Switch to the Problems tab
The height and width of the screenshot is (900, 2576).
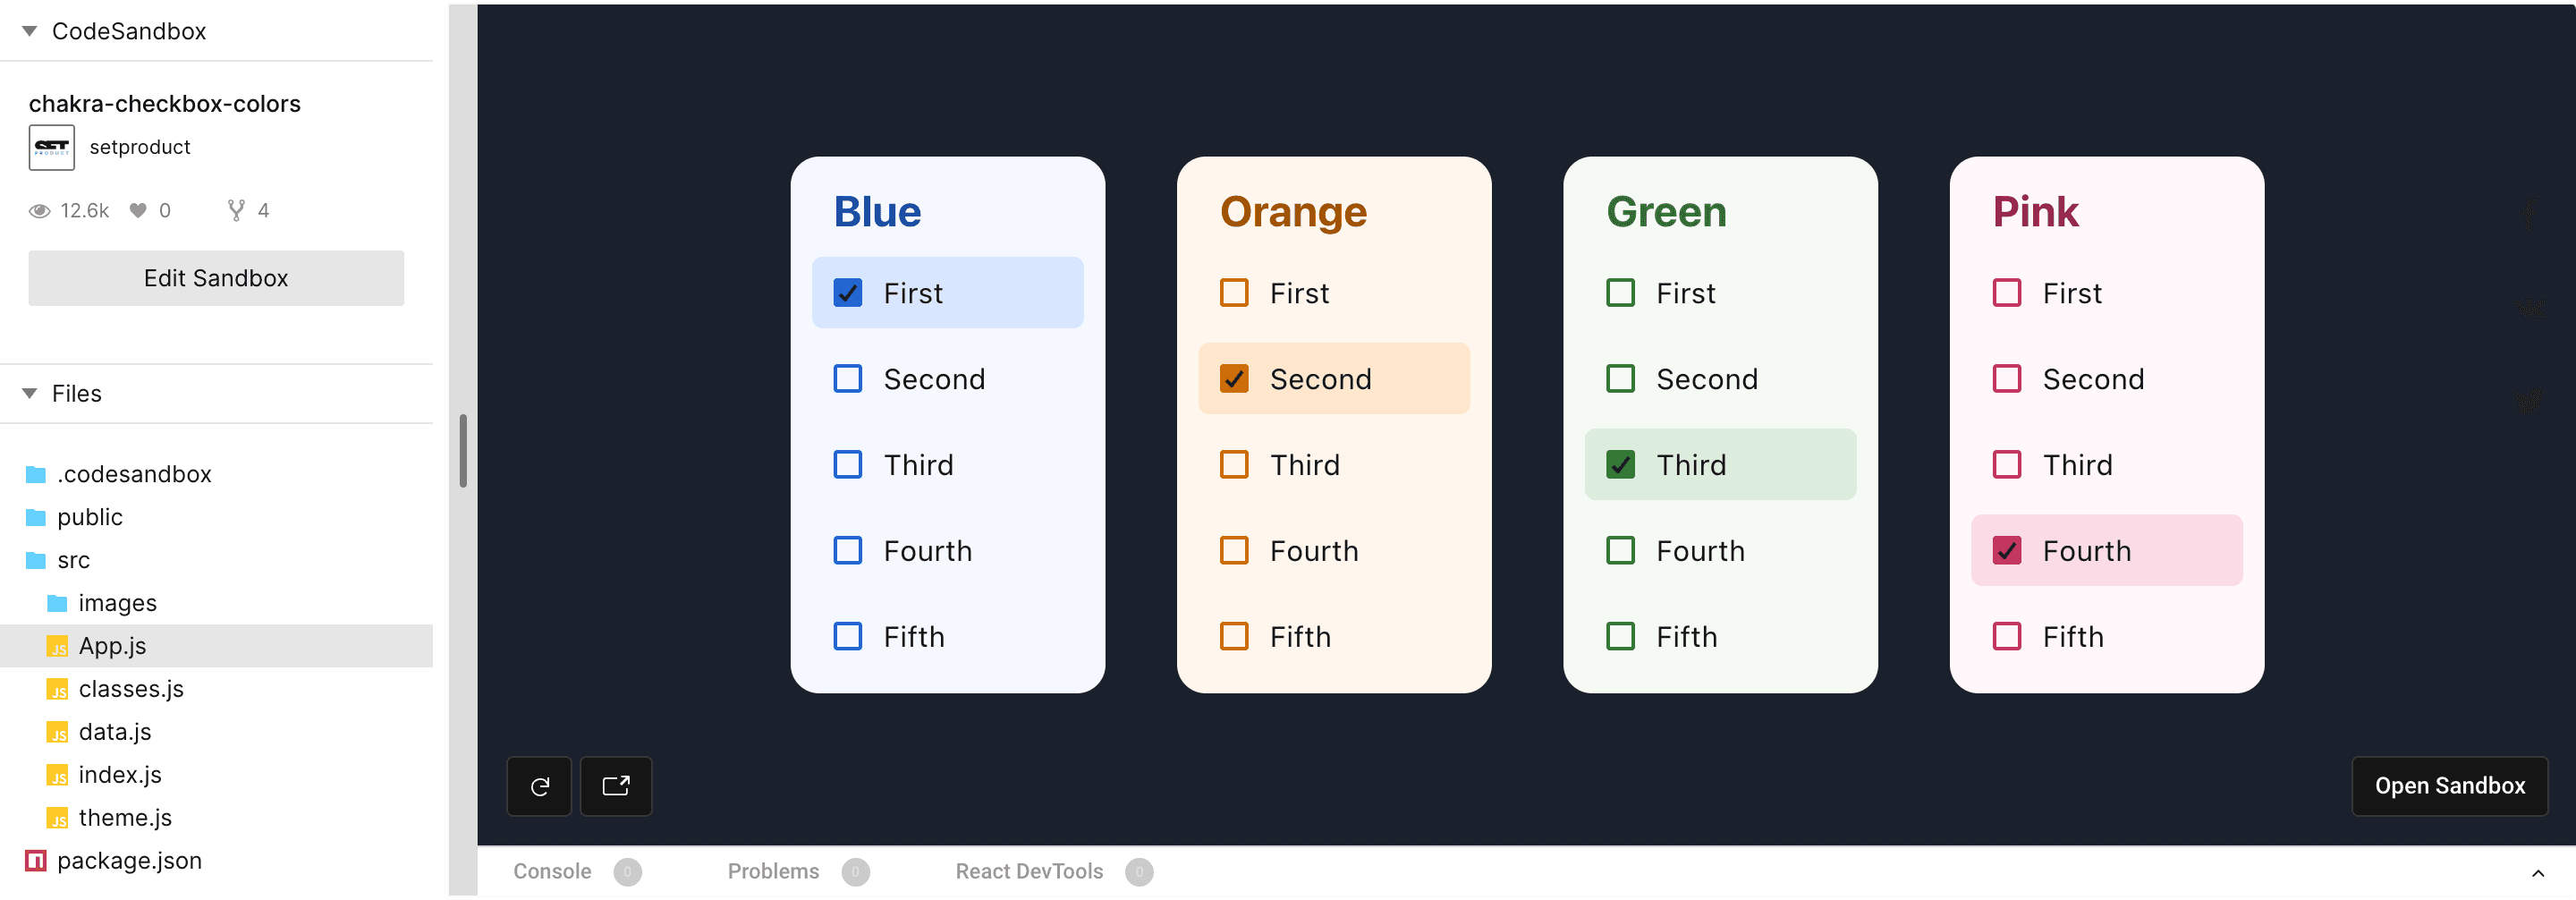(x=773, y=871)
